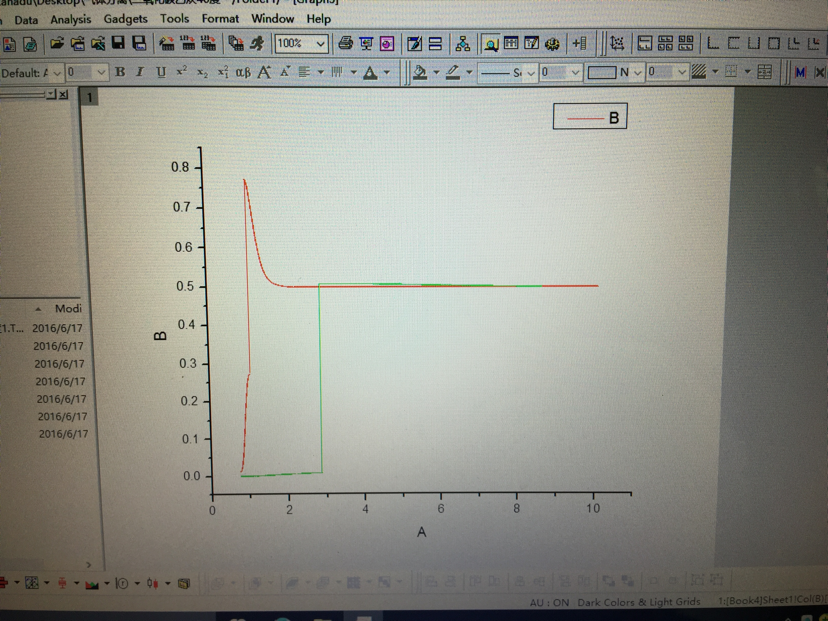Toggle Underline text formatting

[x=161, y=72]
